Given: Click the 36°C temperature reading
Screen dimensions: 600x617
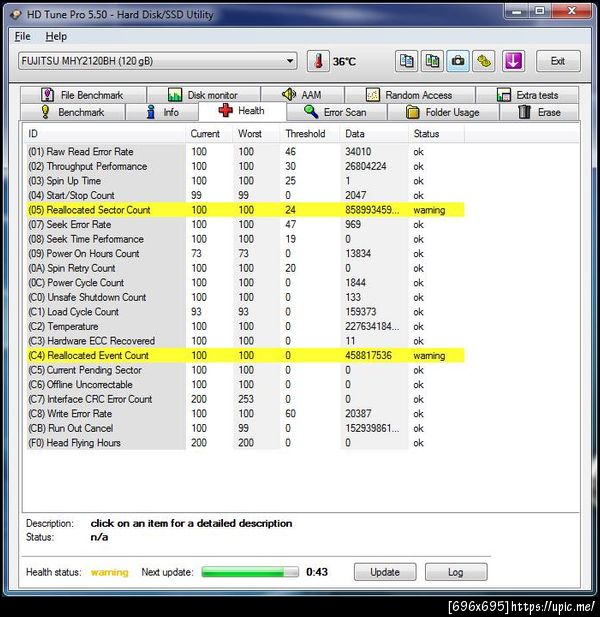Looking at the screenshot, I should point(344,61).
